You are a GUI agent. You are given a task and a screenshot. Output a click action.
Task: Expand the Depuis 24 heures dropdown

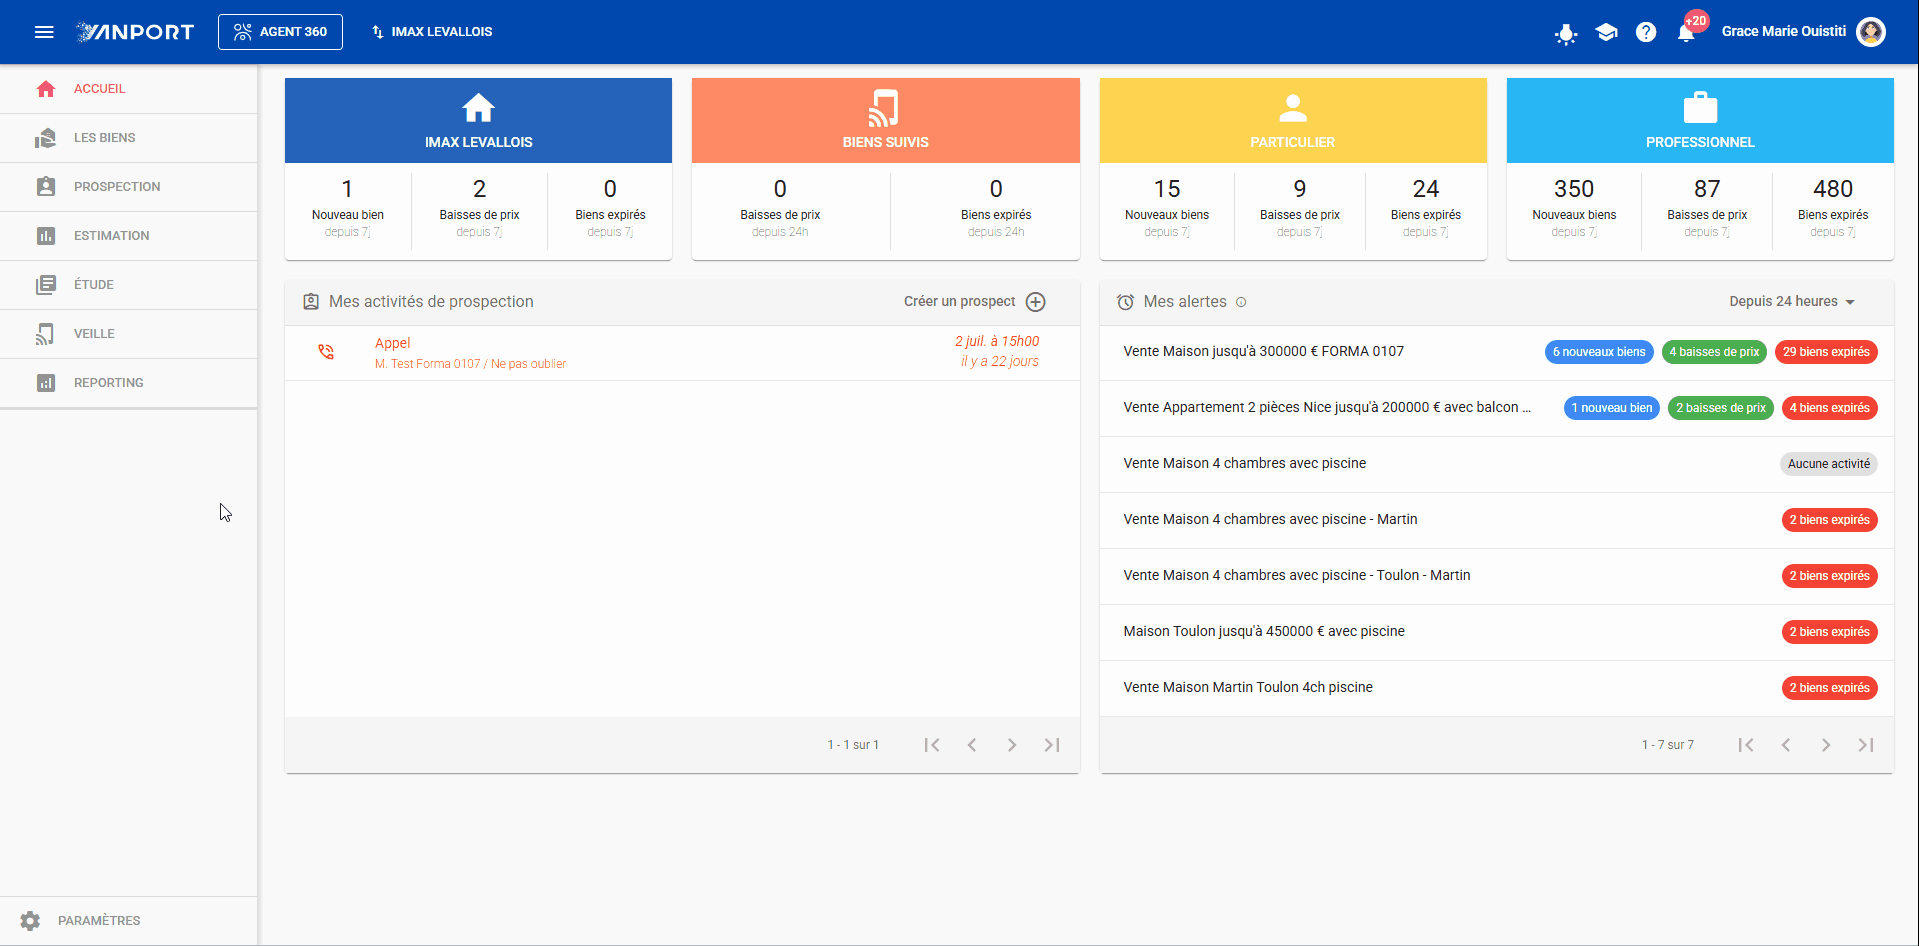click(1792, 302)
